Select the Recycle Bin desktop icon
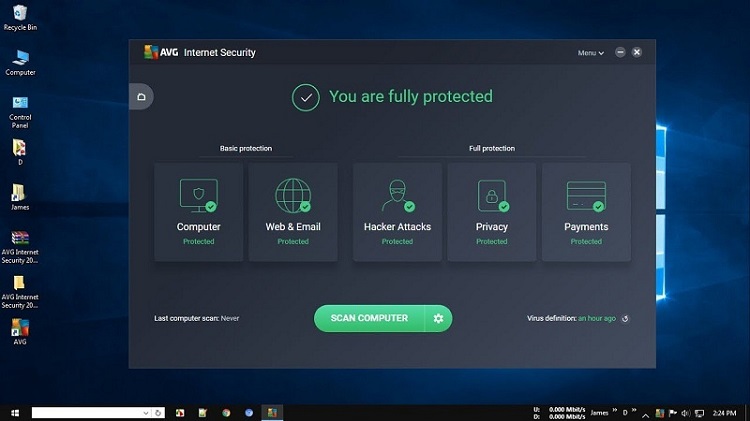 click(x=20, y=18)
